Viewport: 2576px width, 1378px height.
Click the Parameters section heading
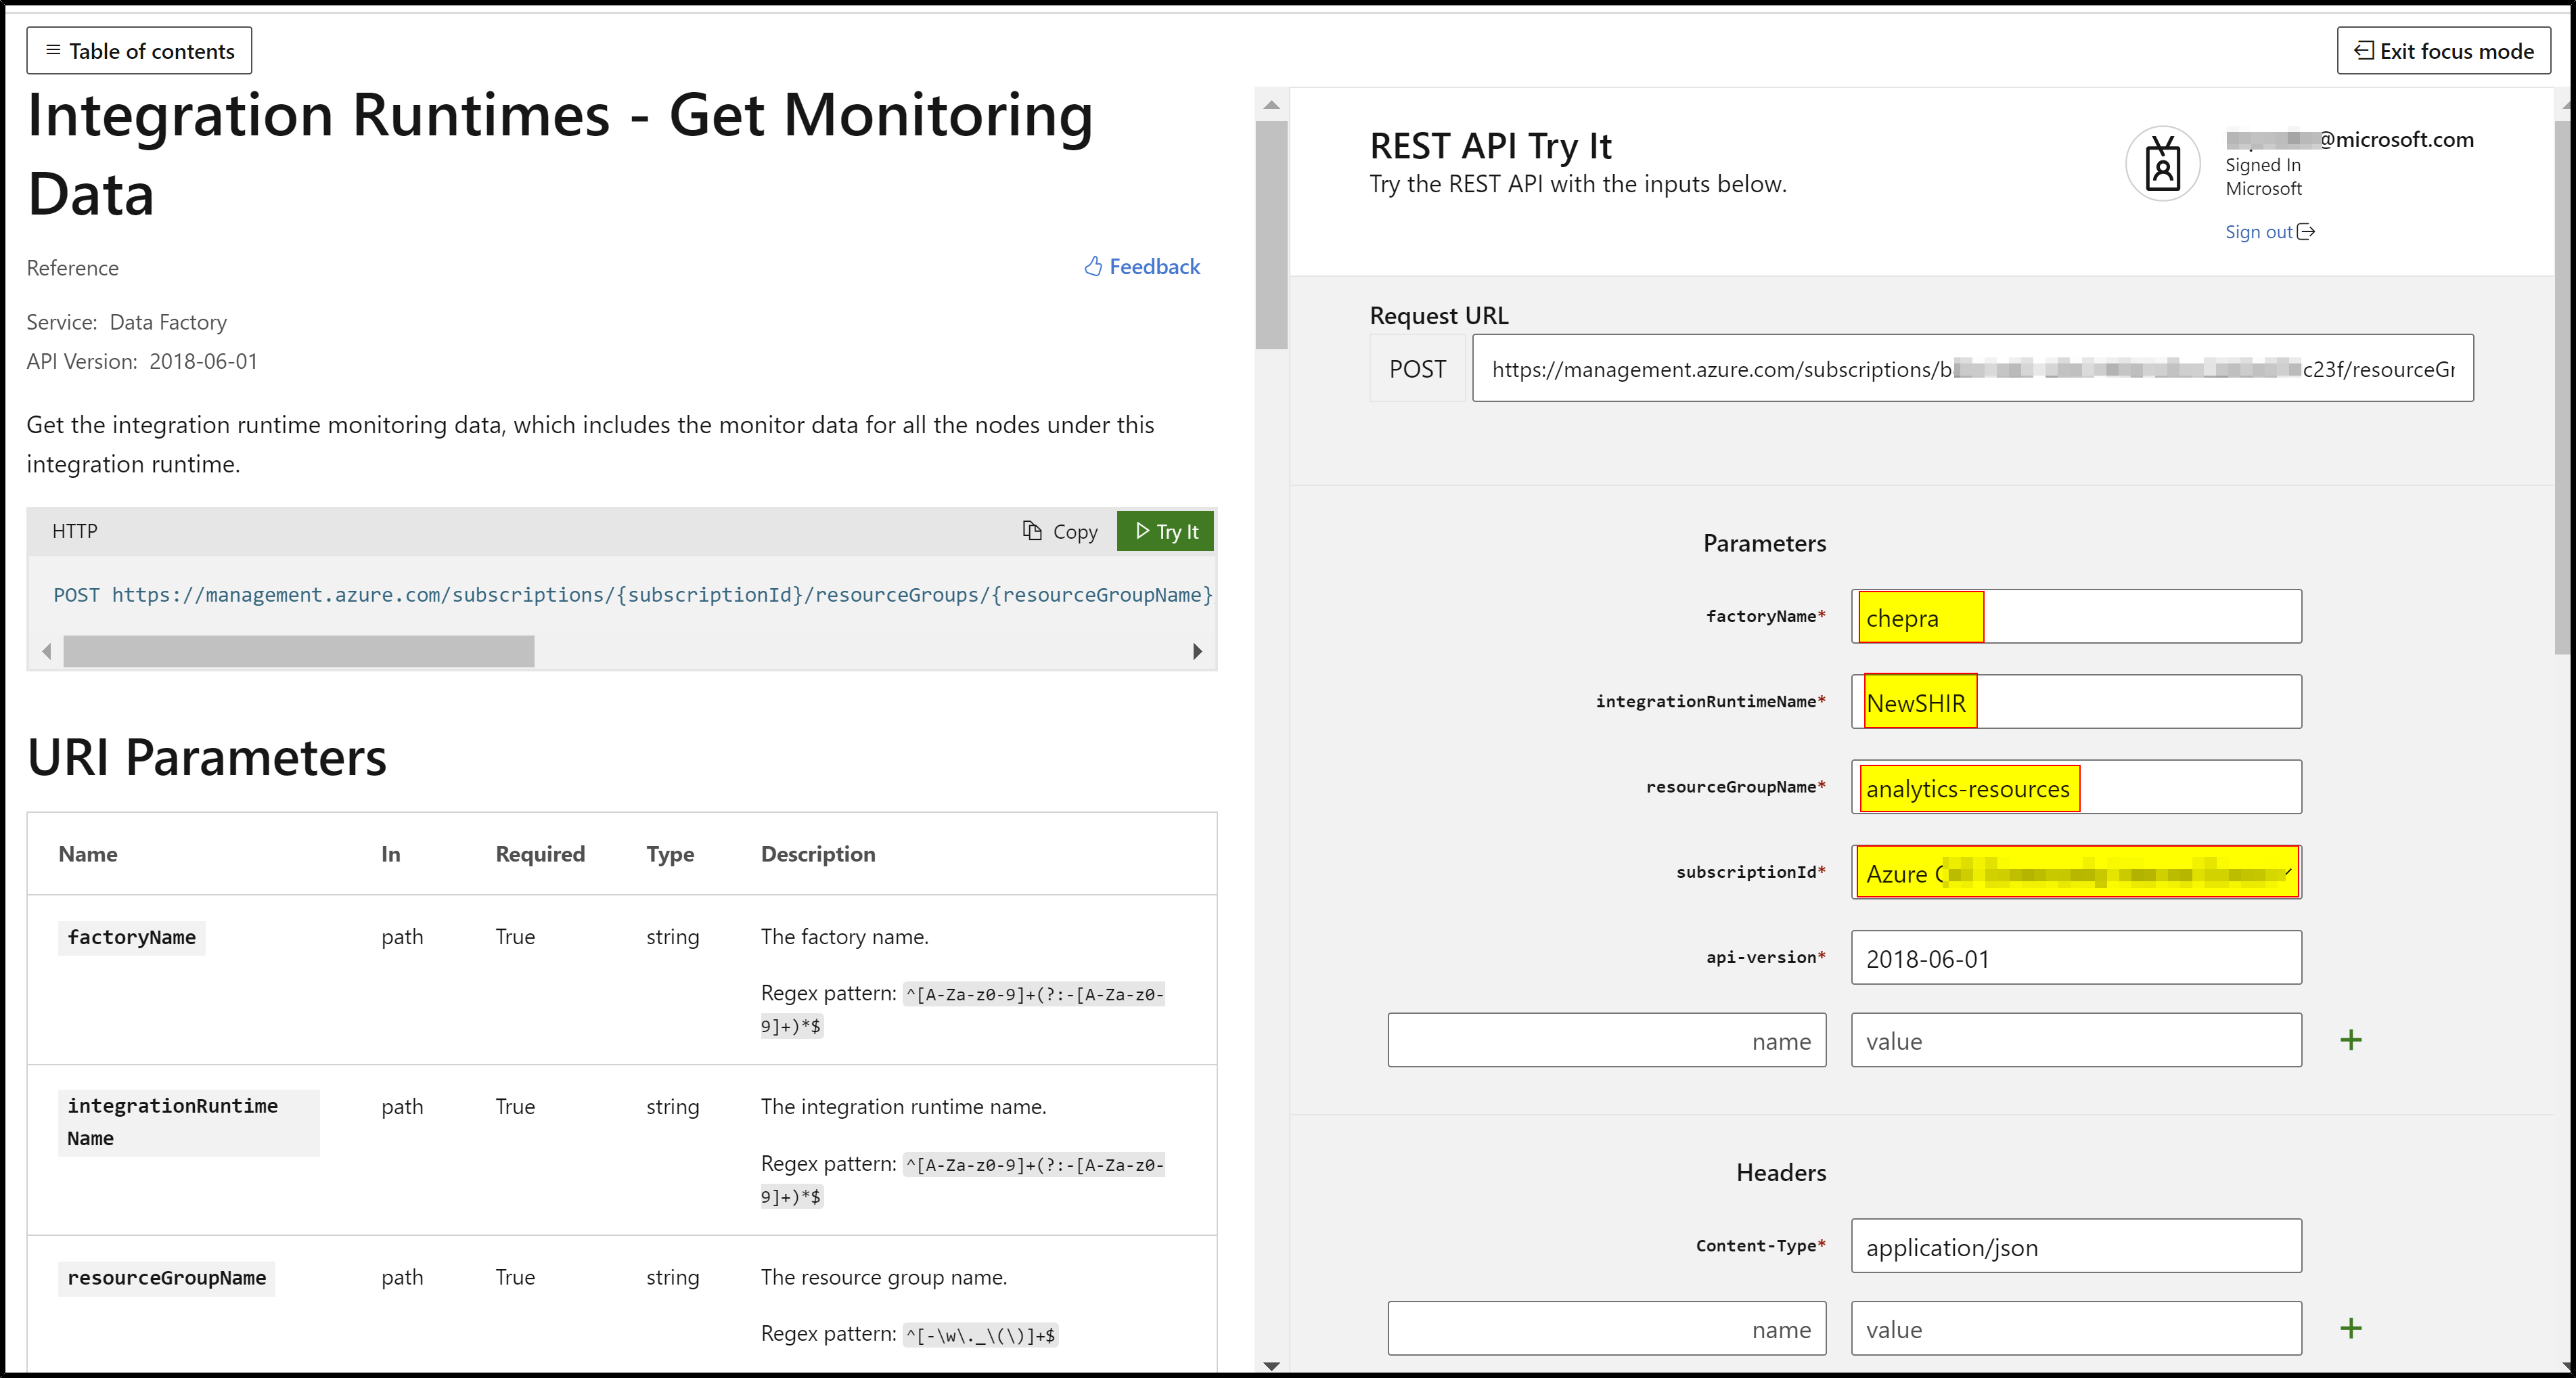(1764, 543)
